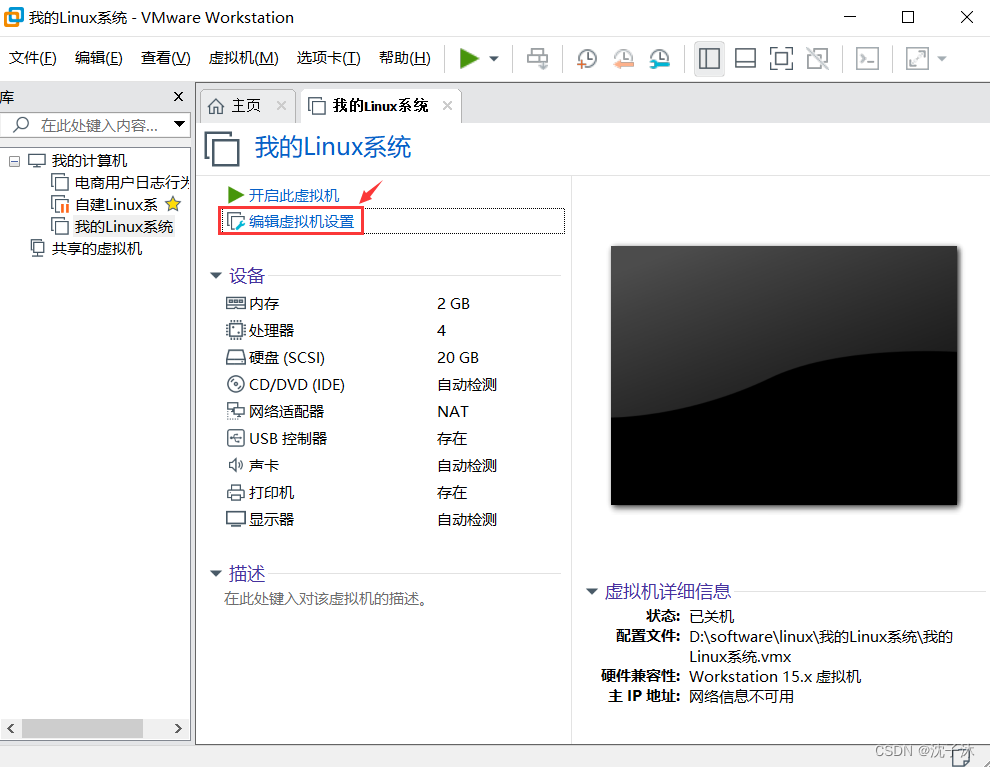Collapse the 我的计算机 tree node
Viewport: 990px width, 767px height.
pos(14,162)
